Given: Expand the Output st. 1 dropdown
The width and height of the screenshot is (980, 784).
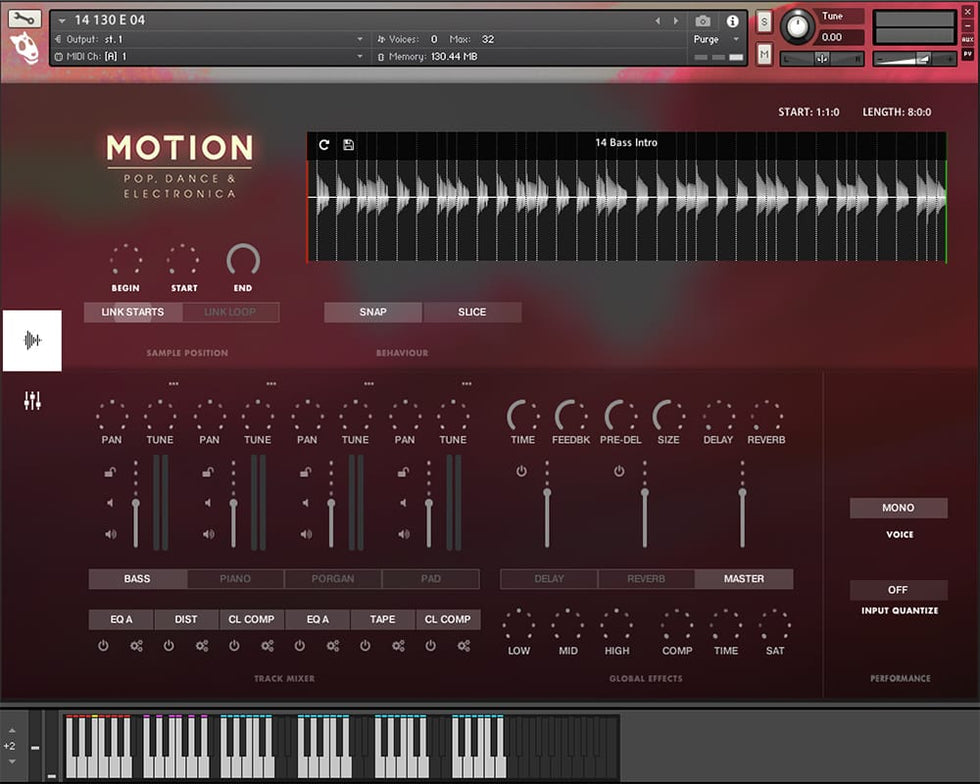Looking at the screenshot, I should point(360,39).
